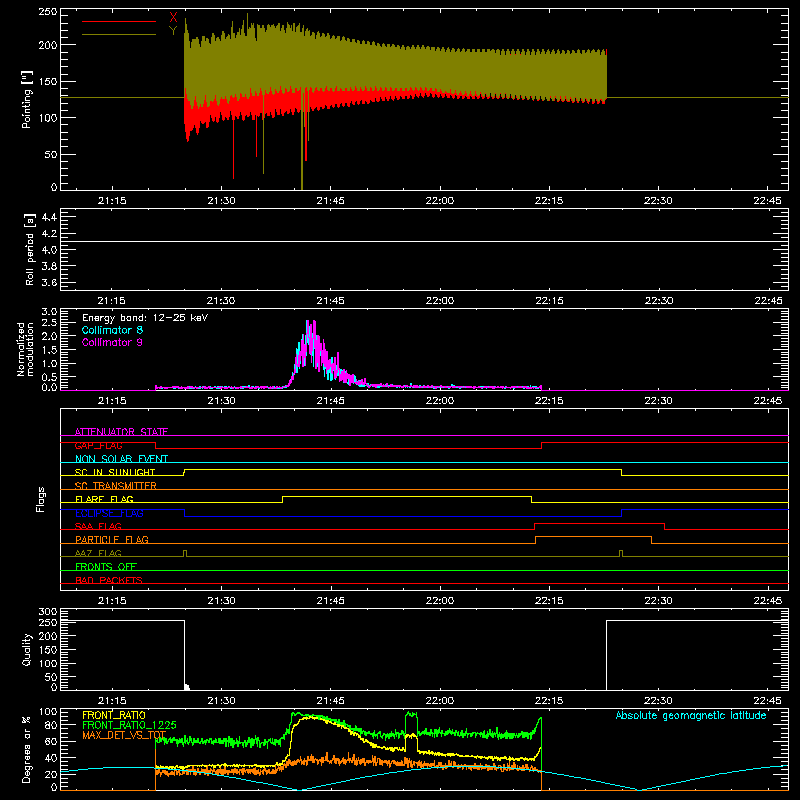Click the 3.6 tick on Roll period axis
Image resolution: width=800 pixels, height=800 pixels.
49,282
